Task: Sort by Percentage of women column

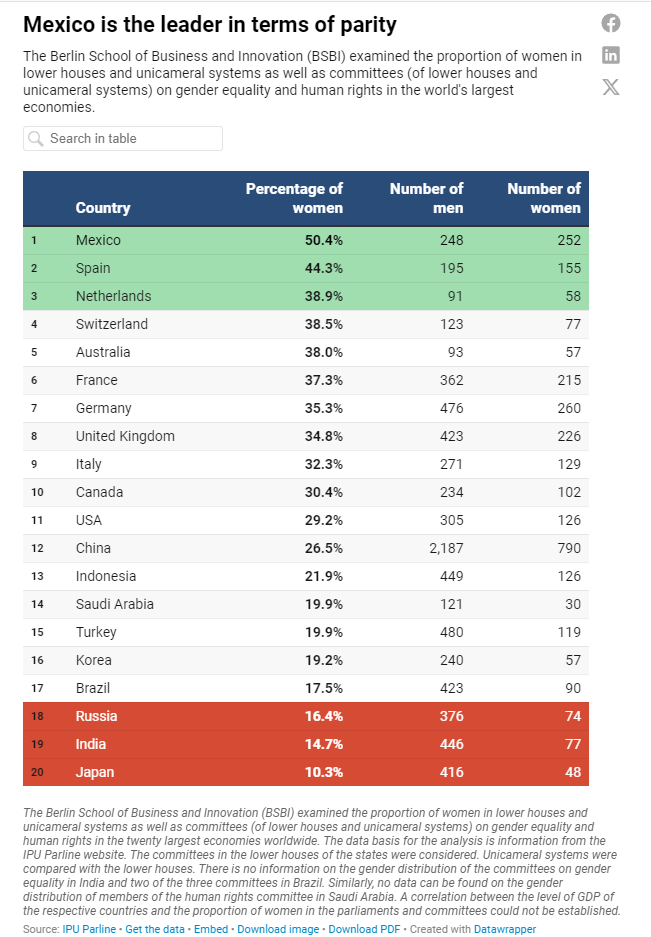Action: (294, 198)
